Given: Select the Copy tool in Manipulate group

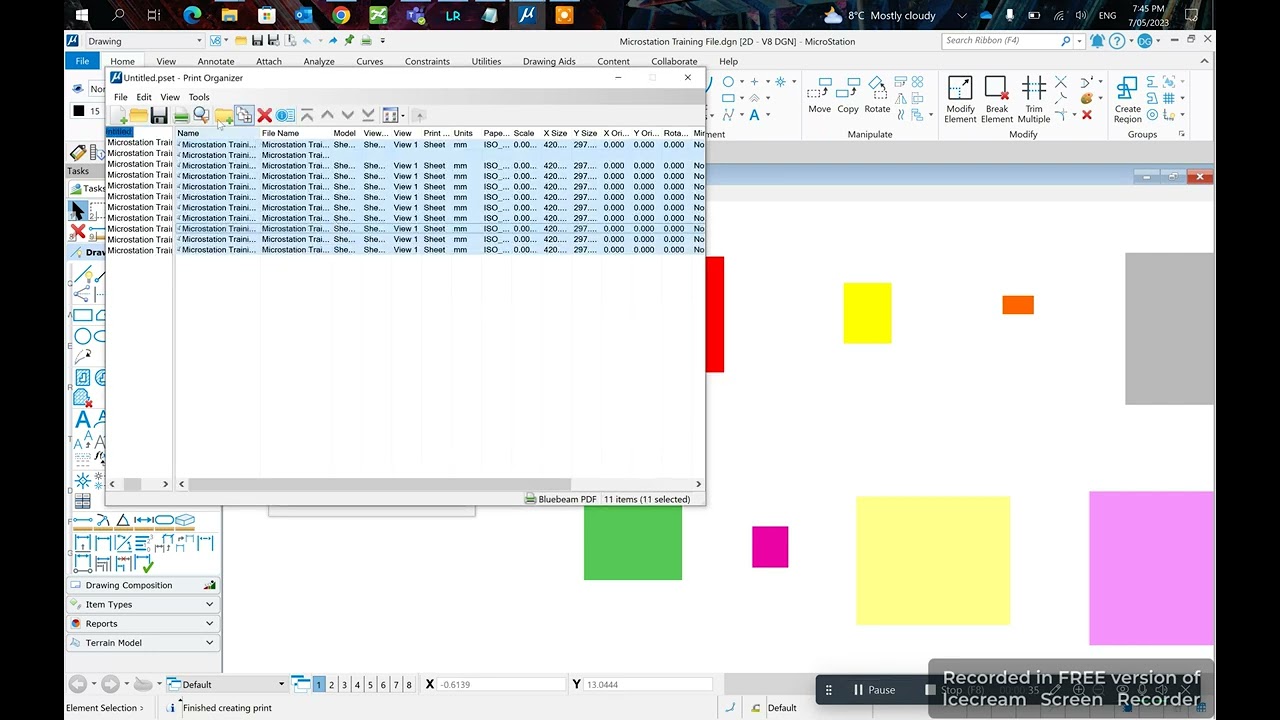Looking at the screenshot, I should pyautogui.click(x=848, y=96).
